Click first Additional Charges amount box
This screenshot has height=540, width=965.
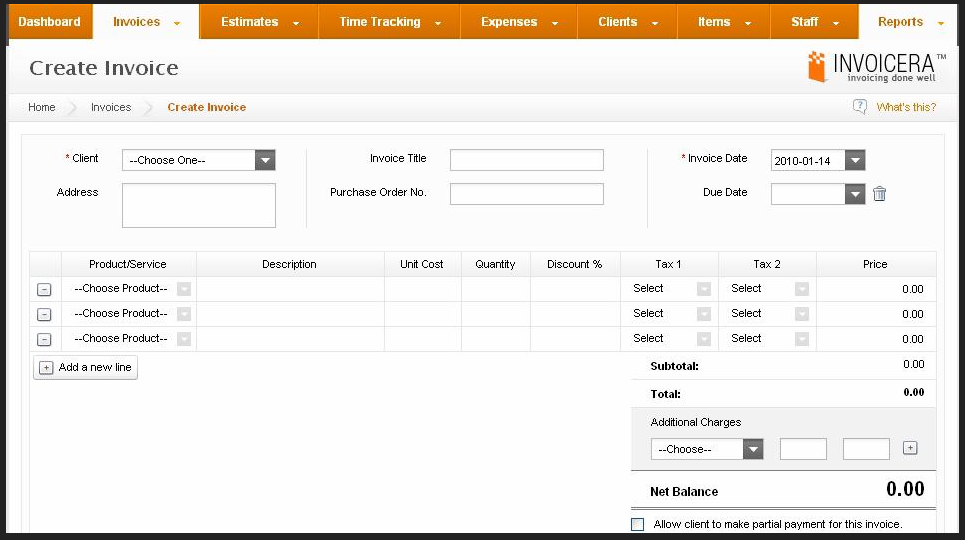(803, 449)
